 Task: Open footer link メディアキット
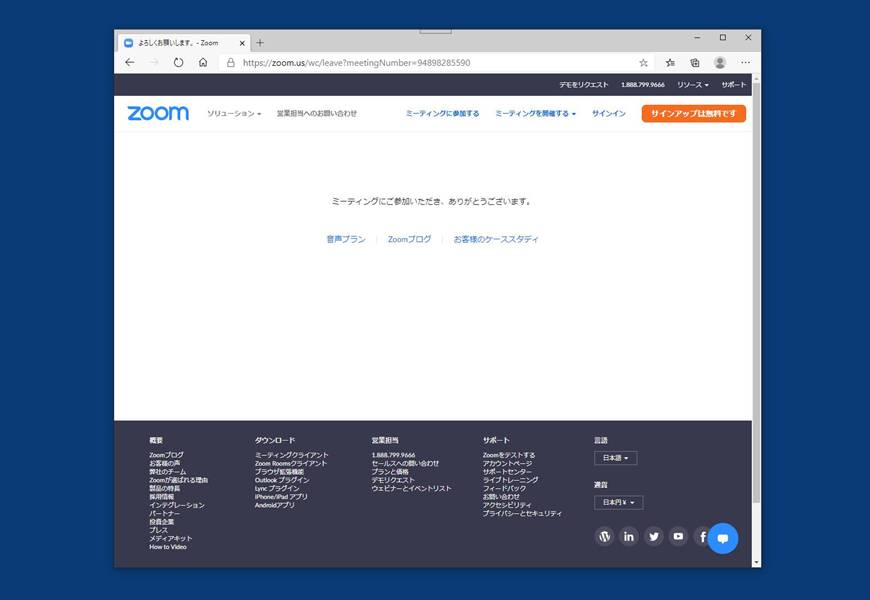(170, 538)
